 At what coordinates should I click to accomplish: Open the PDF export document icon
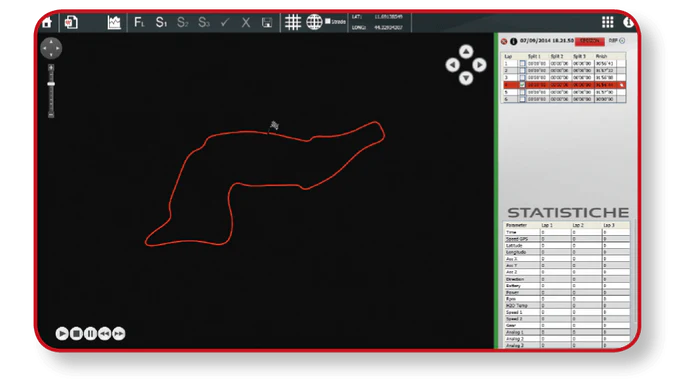coord(71,22)
